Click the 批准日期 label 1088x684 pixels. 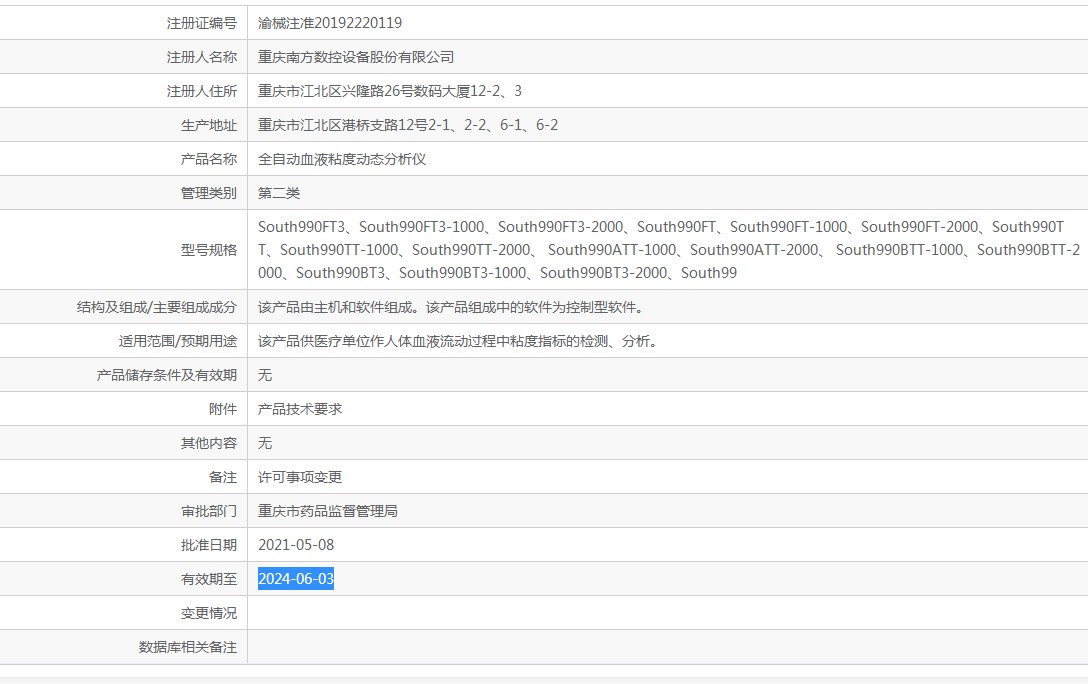[x=208, y=545]
